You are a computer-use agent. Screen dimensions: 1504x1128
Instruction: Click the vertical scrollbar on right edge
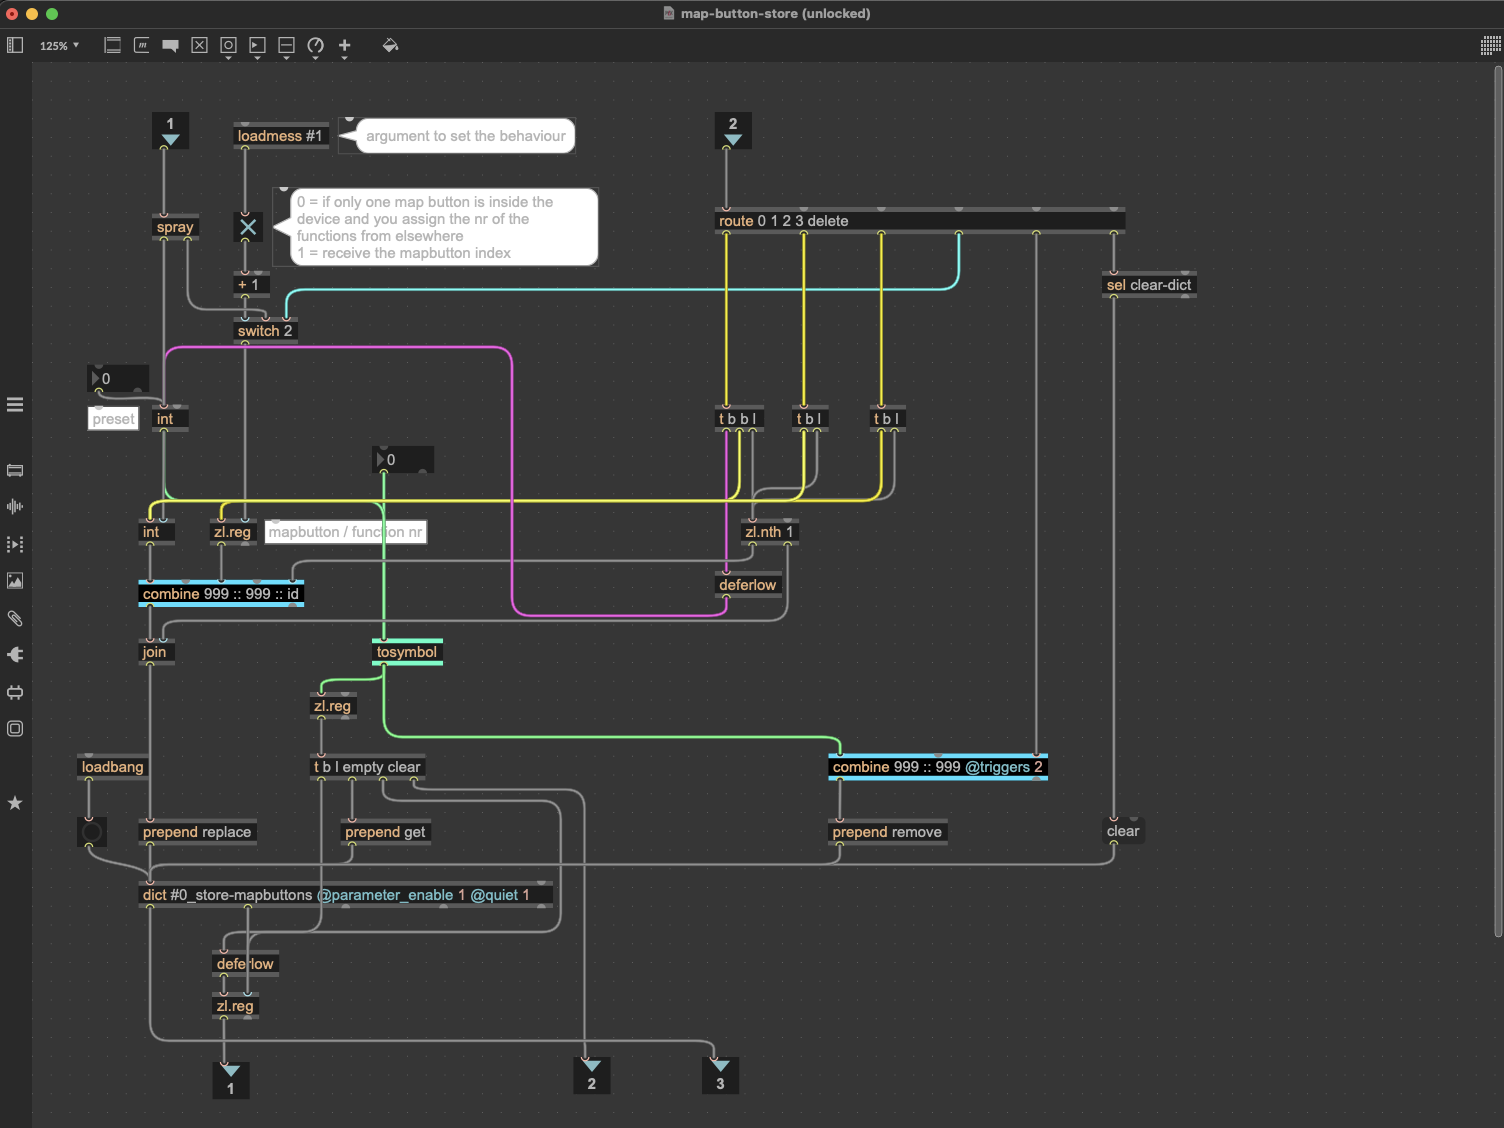(x=1497, y=500)
